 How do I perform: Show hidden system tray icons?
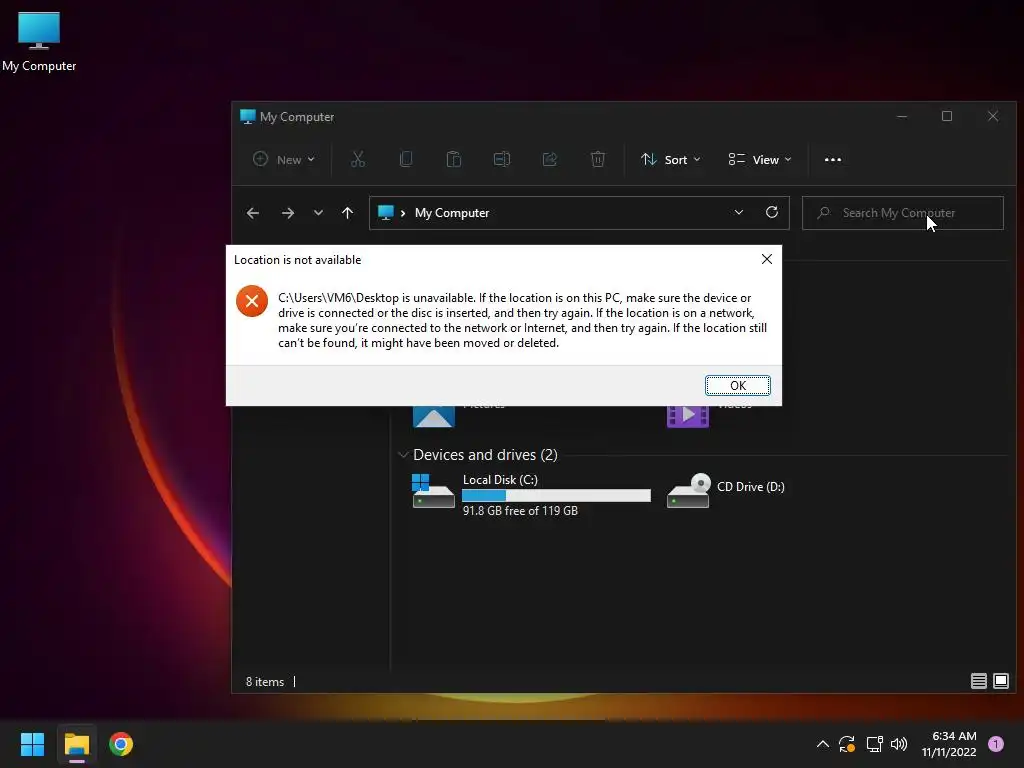point(823,744)
